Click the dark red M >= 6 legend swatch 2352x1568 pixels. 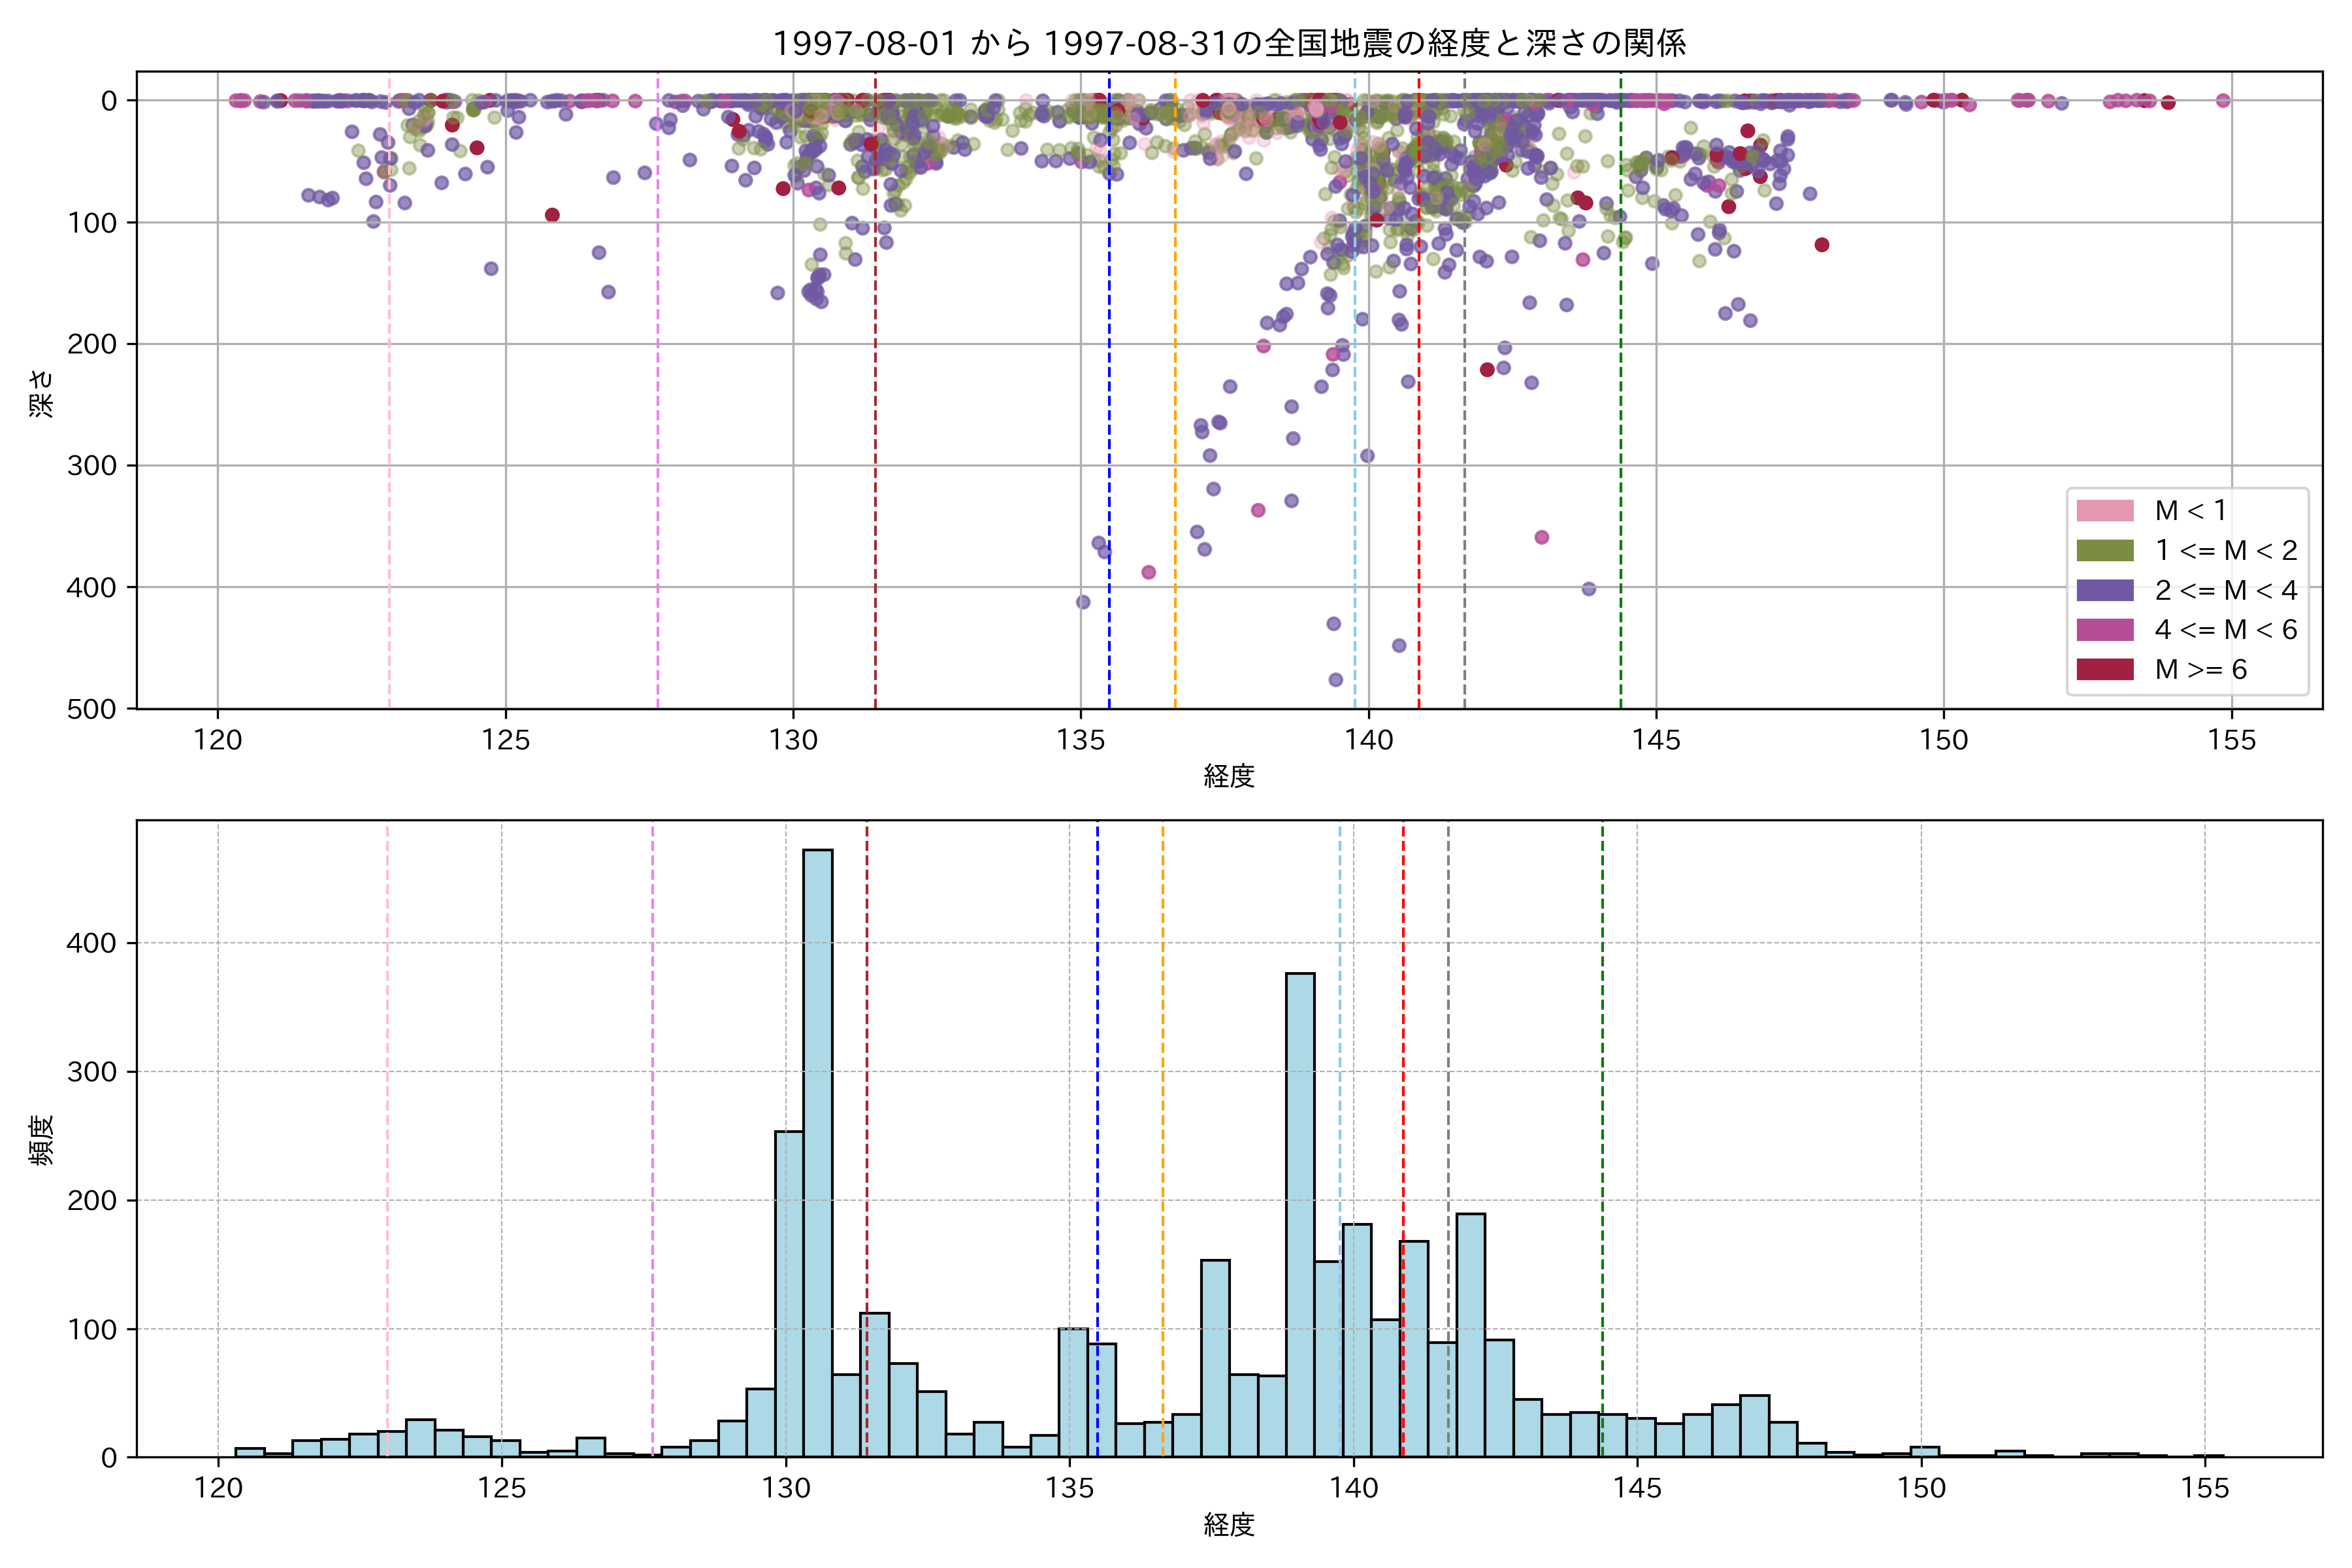(x=2105, y=670)
